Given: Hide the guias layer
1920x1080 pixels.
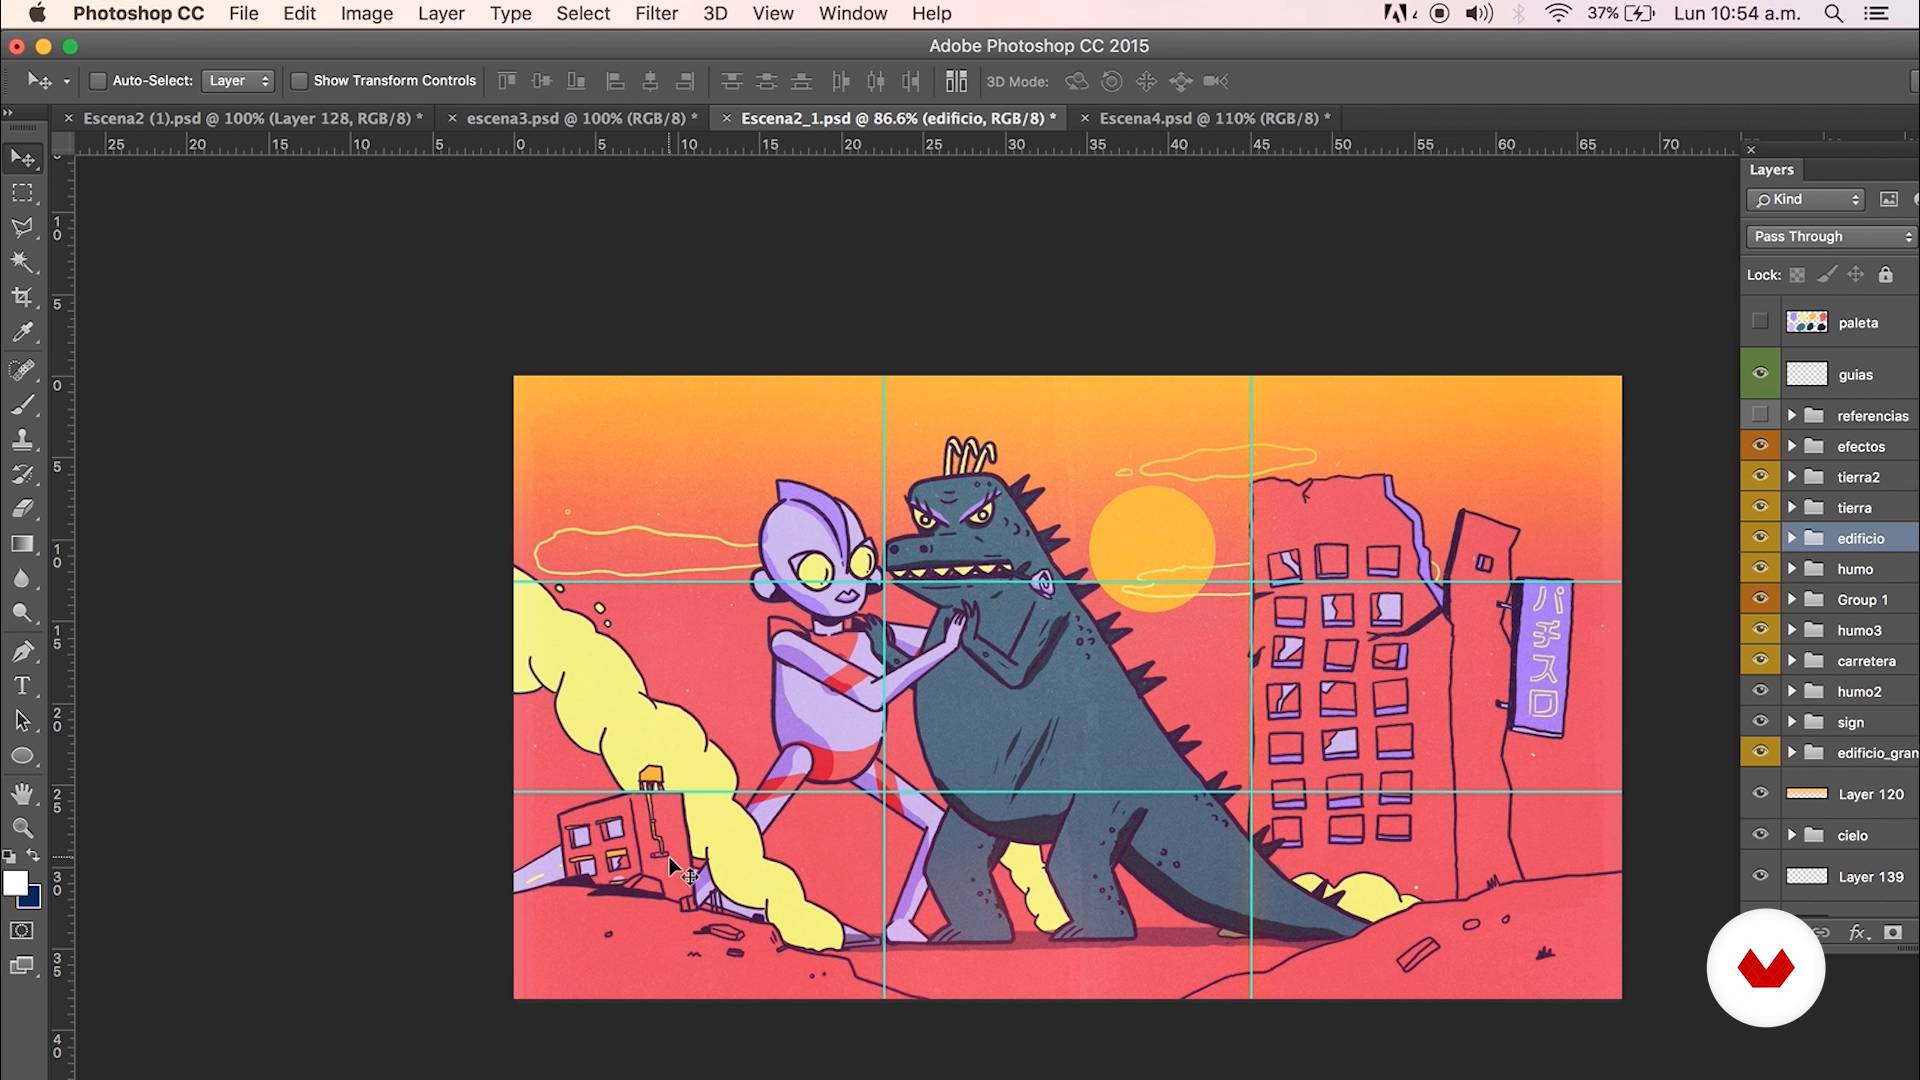Looking at the screenshot, I should coord(1760,374).
